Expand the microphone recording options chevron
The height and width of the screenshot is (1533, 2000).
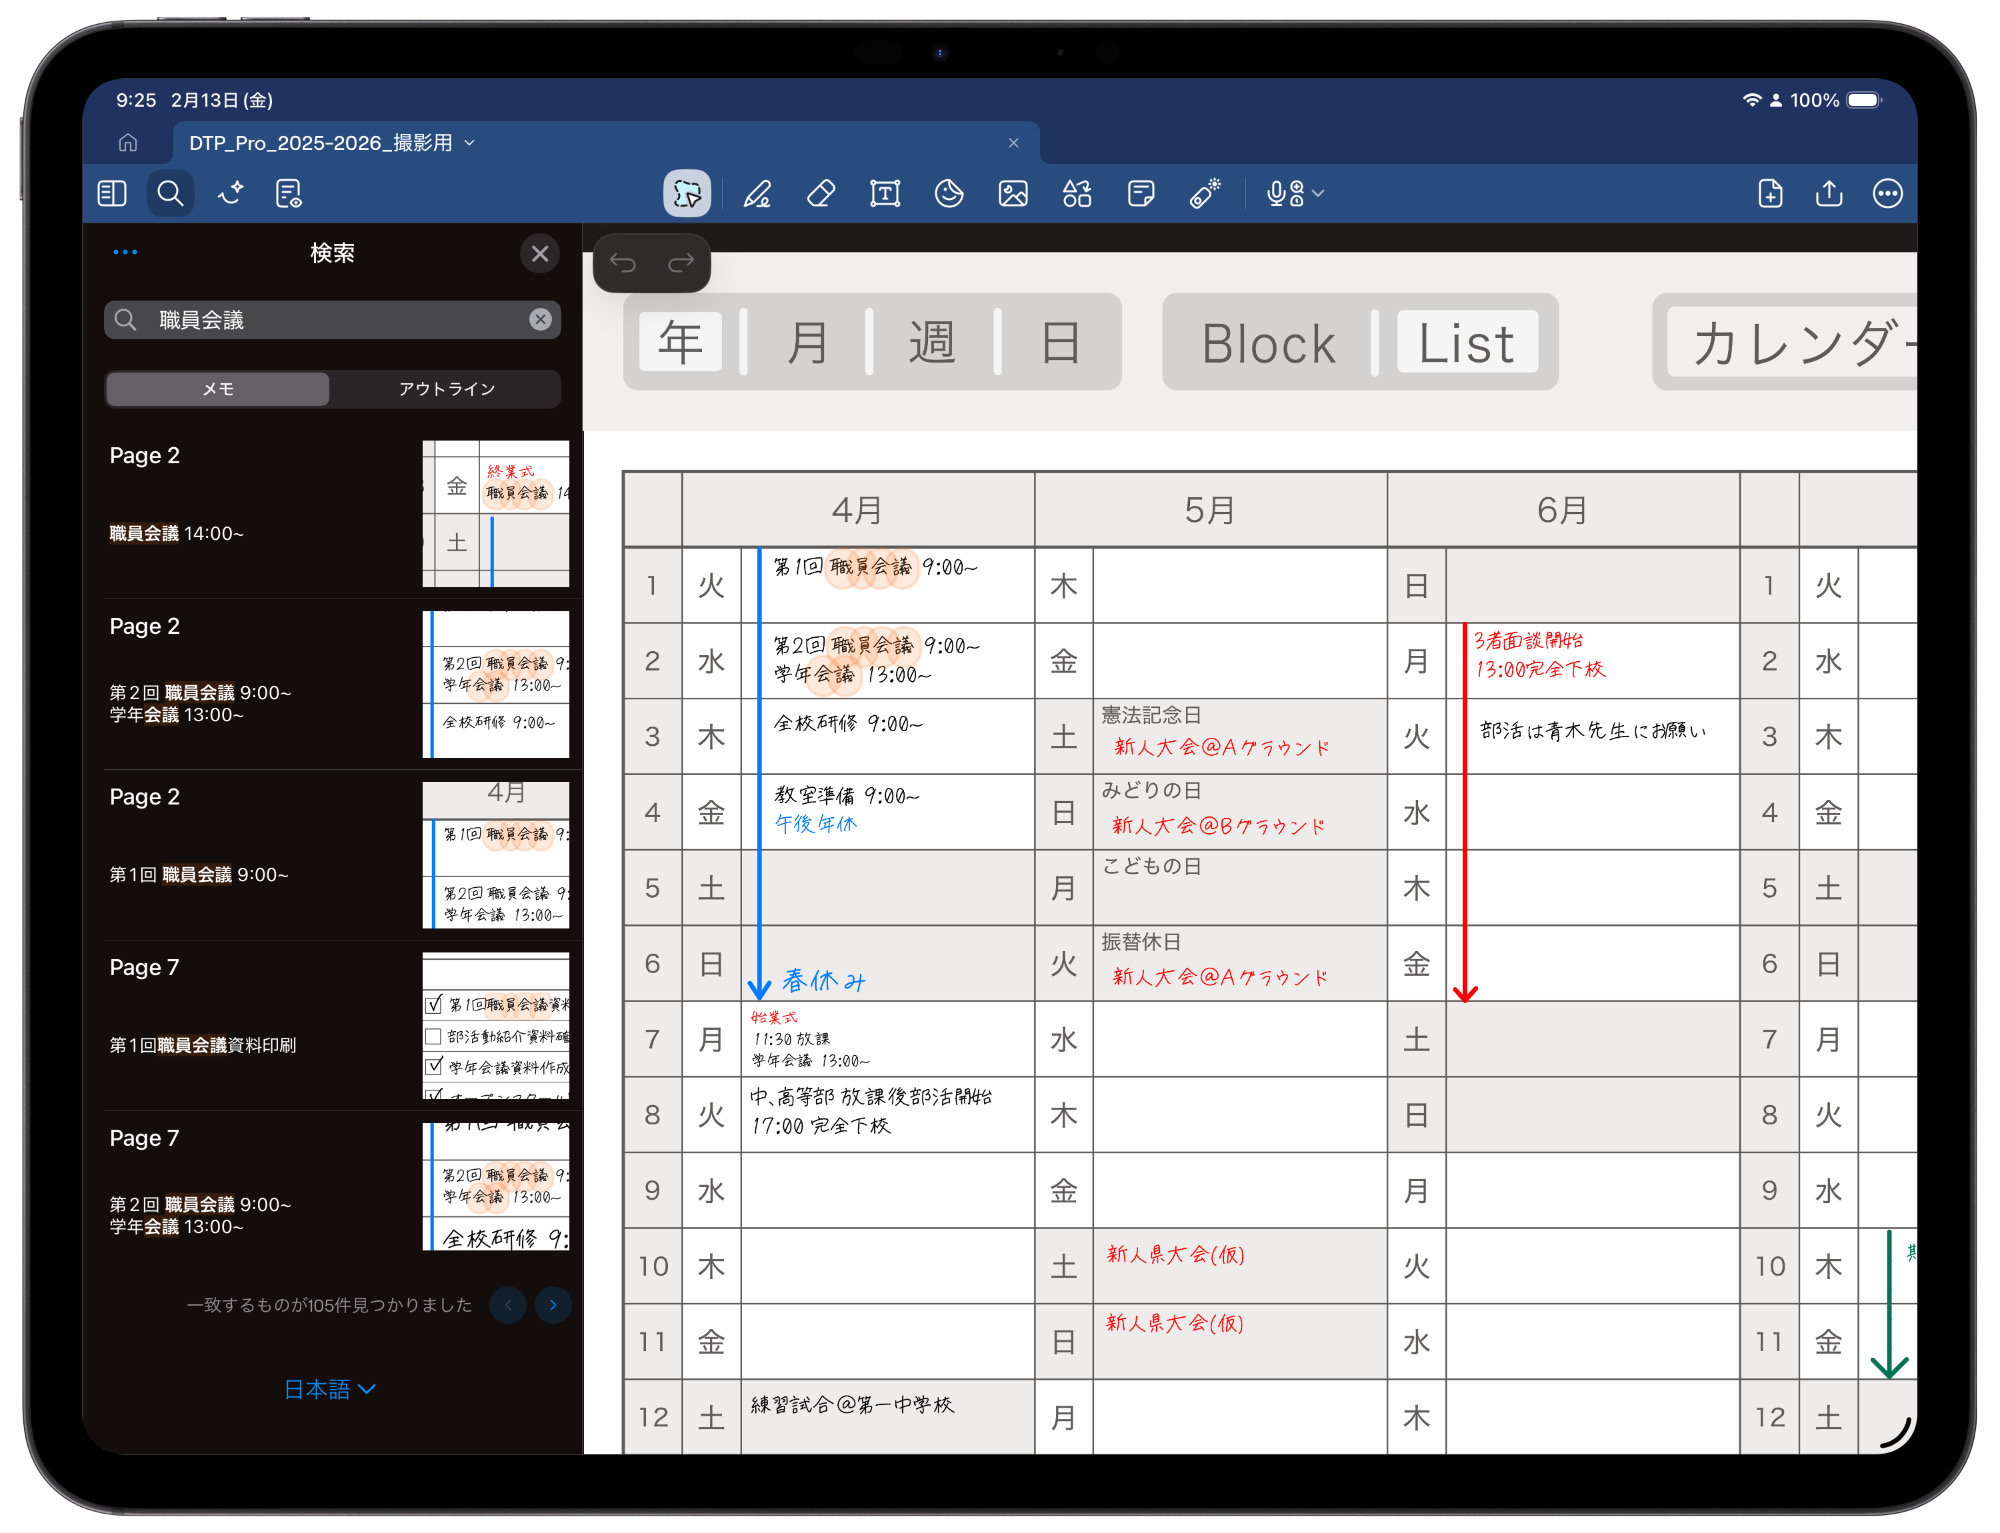click(1319, 193)
